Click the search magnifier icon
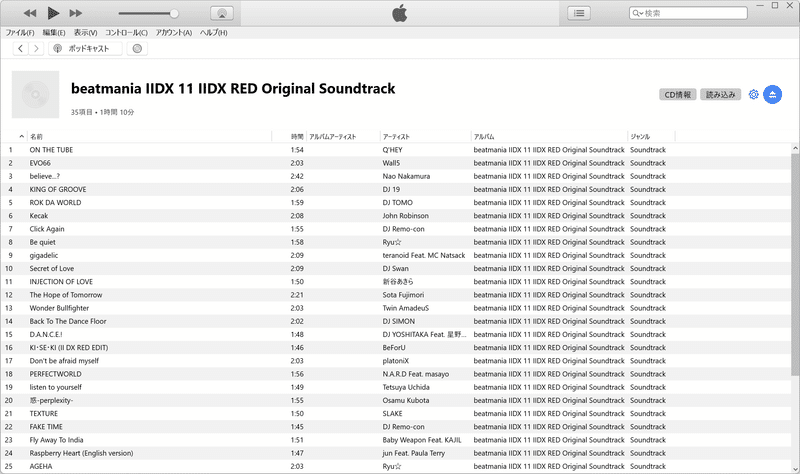The height and width of the screenshot is (474, 800). coord(637,13)
